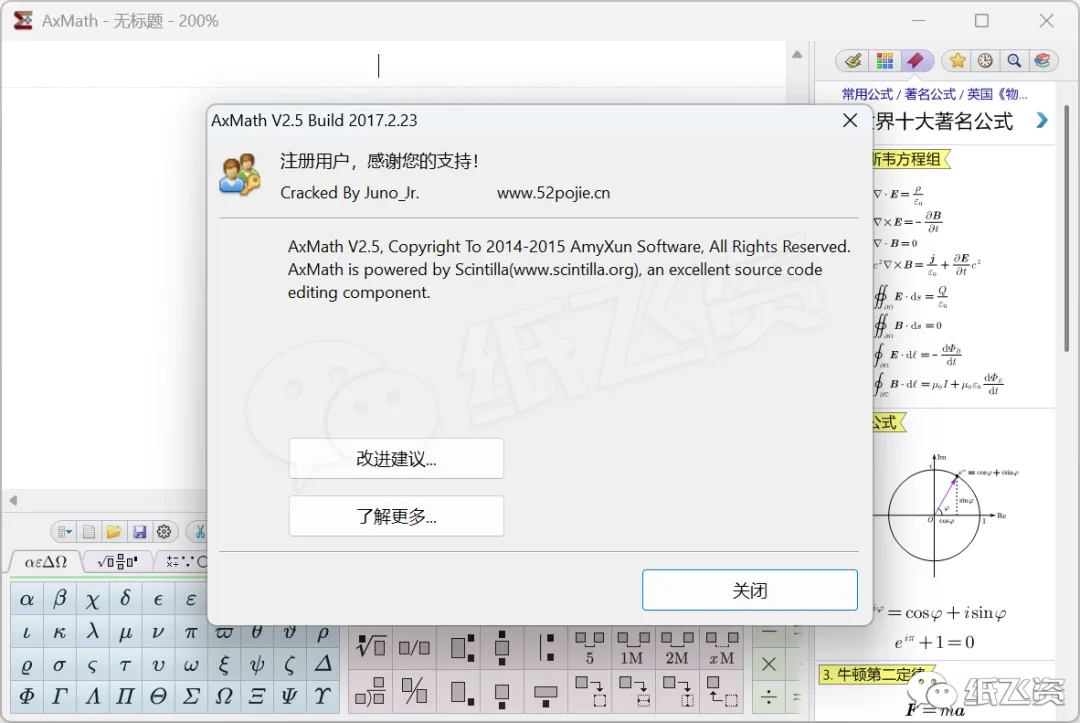Insert the nth root template

click(371, 647)
